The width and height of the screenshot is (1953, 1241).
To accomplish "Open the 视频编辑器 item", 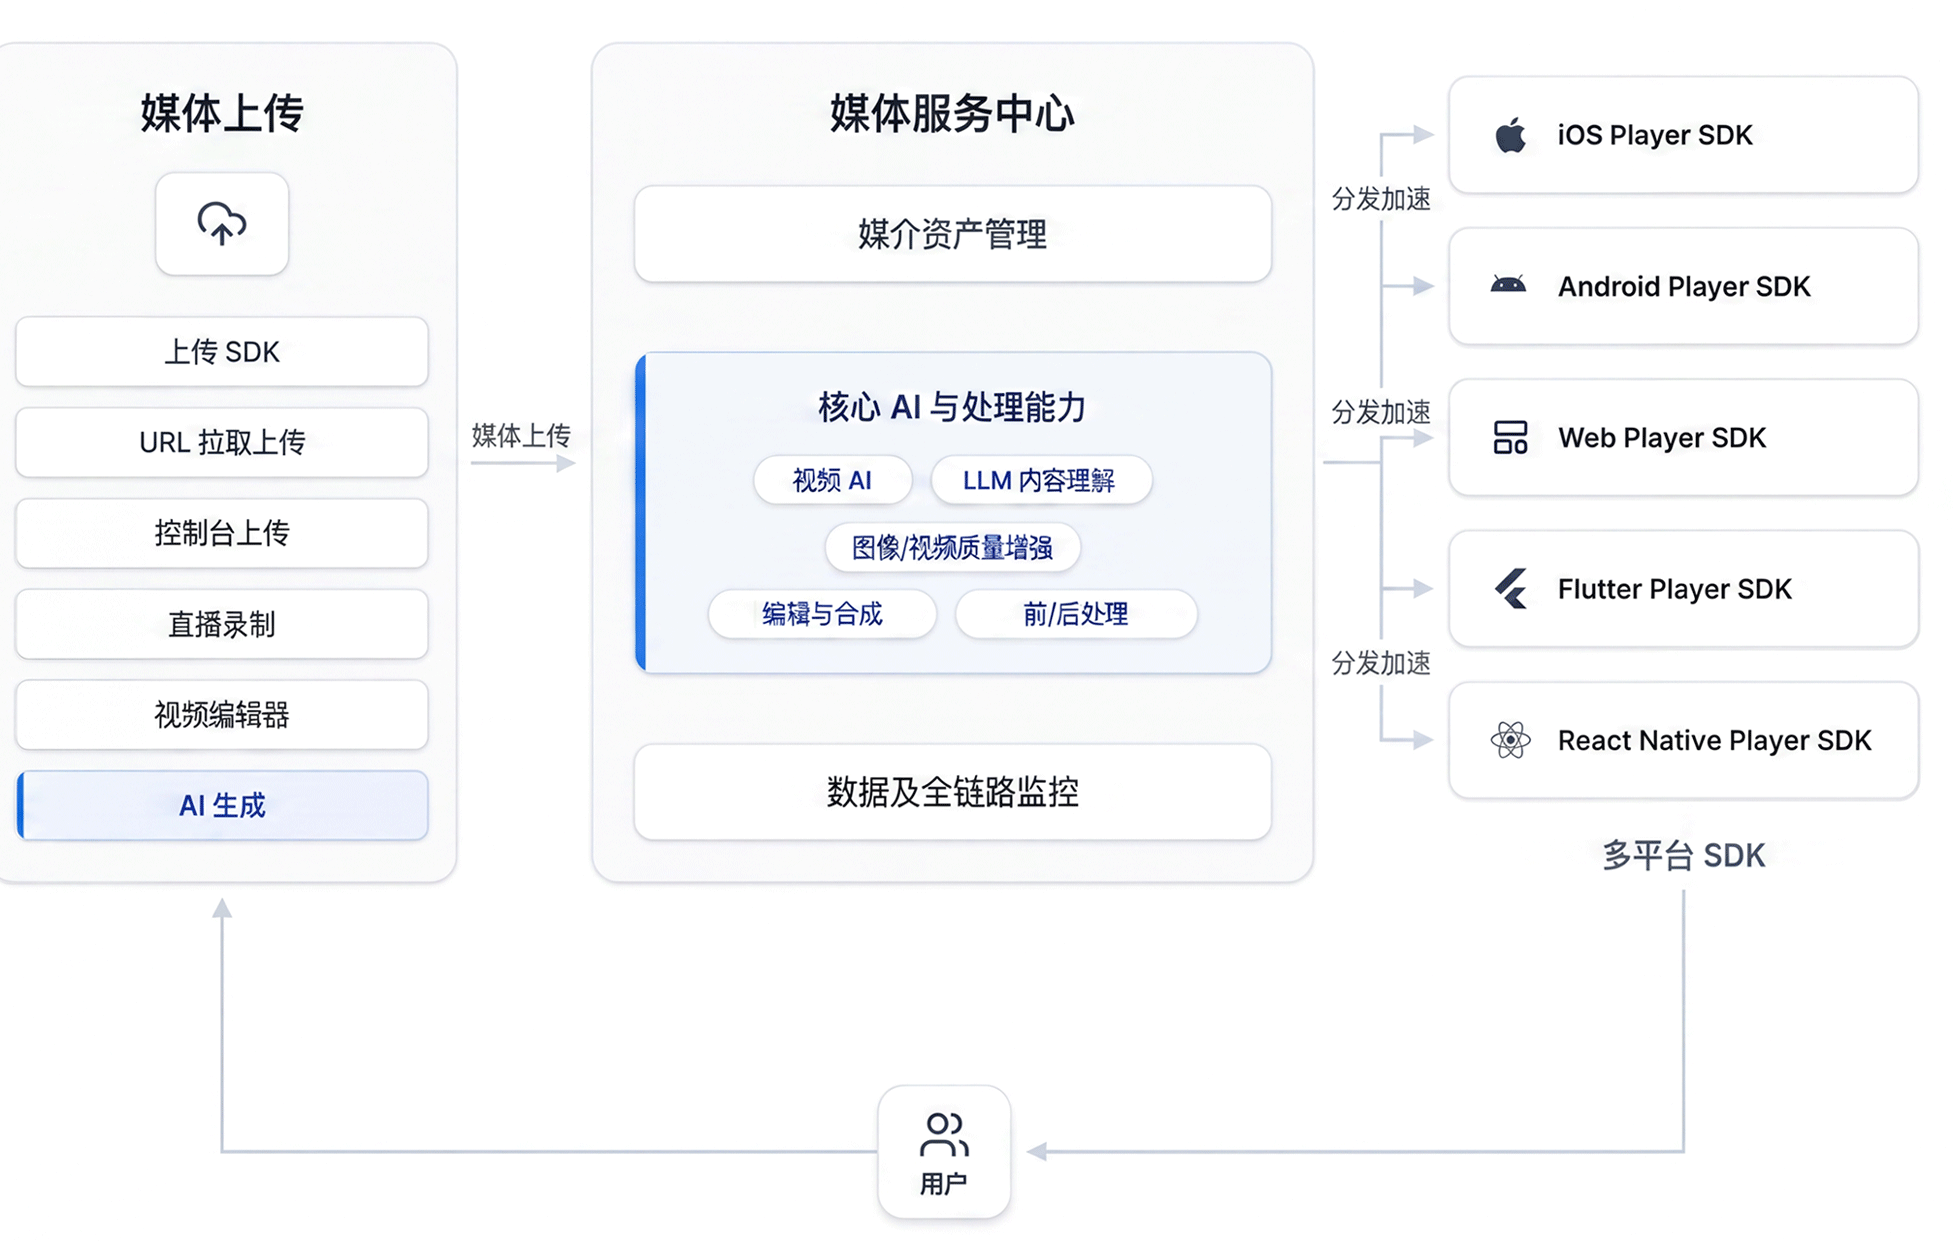I will [x=222, y=715].
